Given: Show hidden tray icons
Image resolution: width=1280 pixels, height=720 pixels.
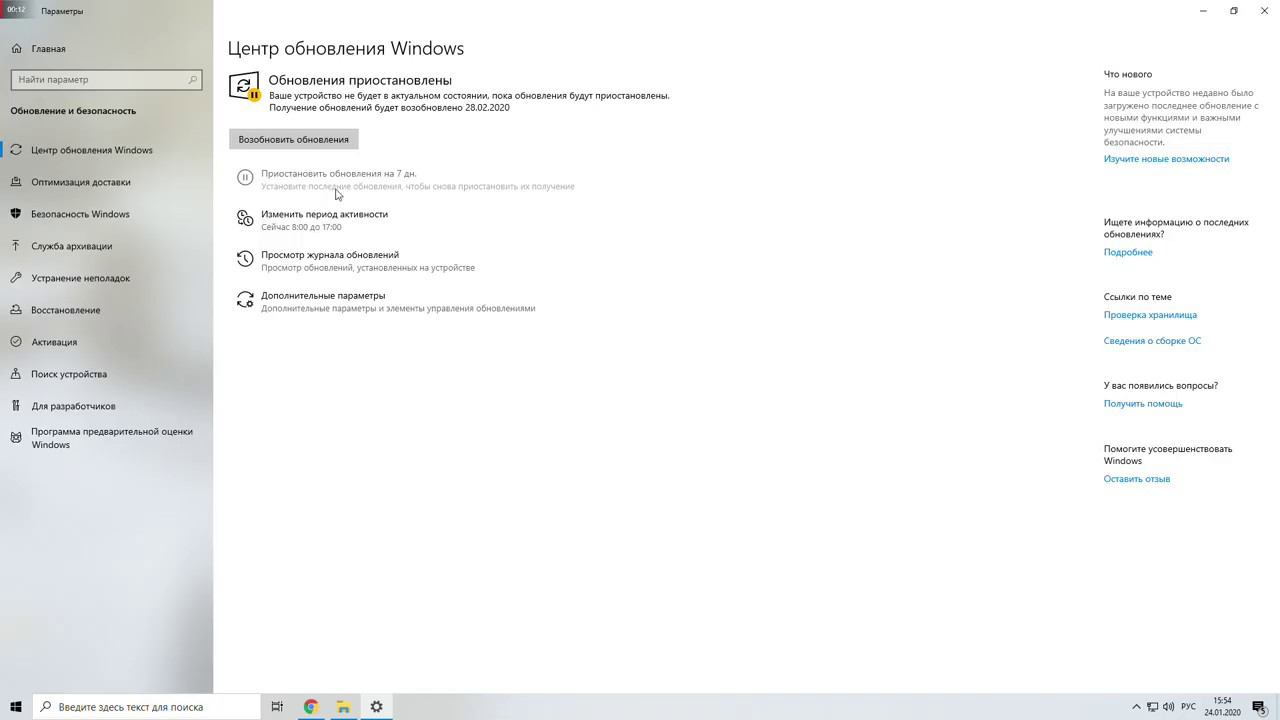Looking at the screenshot, I should point(1136,707).
